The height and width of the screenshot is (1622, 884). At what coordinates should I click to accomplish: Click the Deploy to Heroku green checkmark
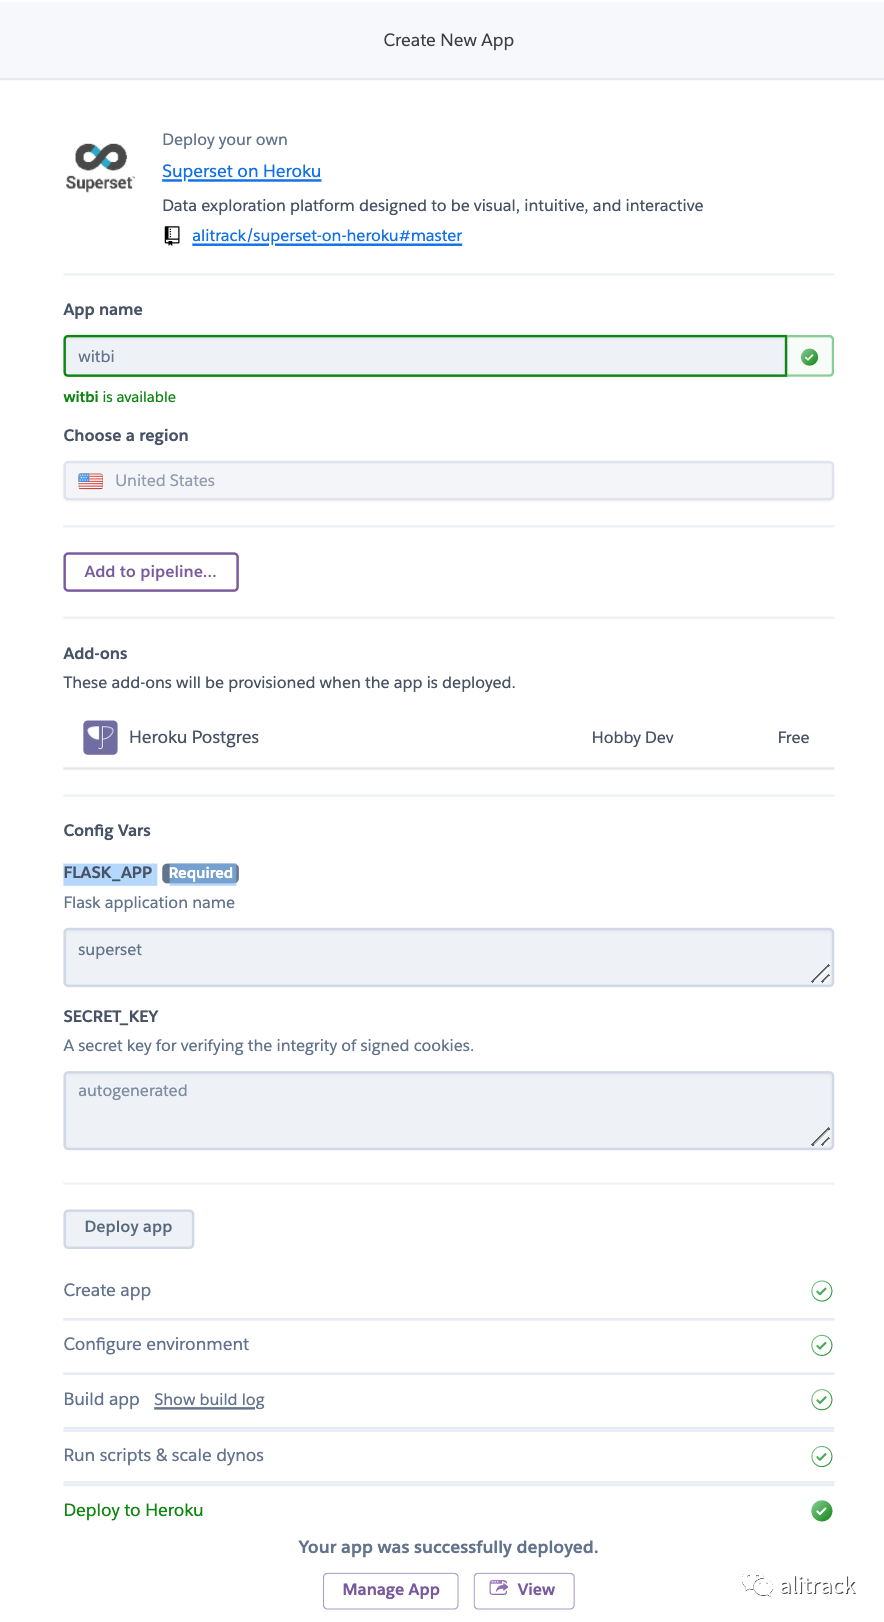[822, 1511]
